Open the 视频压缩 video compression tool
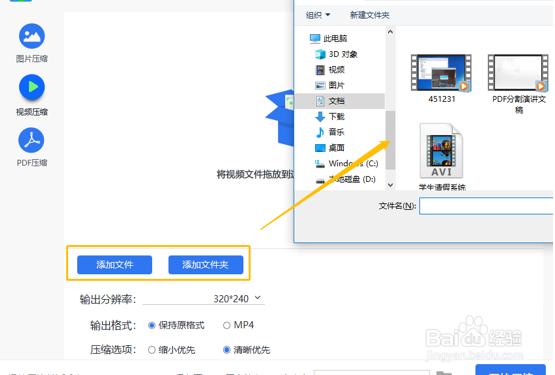Screen dimensions: 555x375 32,95
